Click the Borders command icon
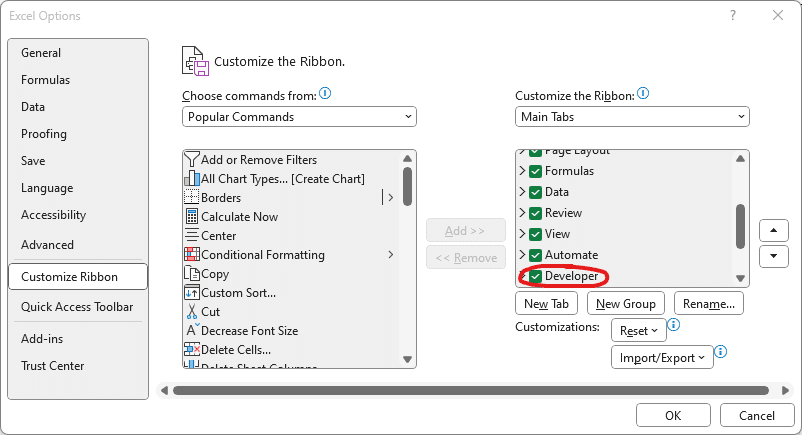This screenshot has height=435, width=802. coord(193,198)
